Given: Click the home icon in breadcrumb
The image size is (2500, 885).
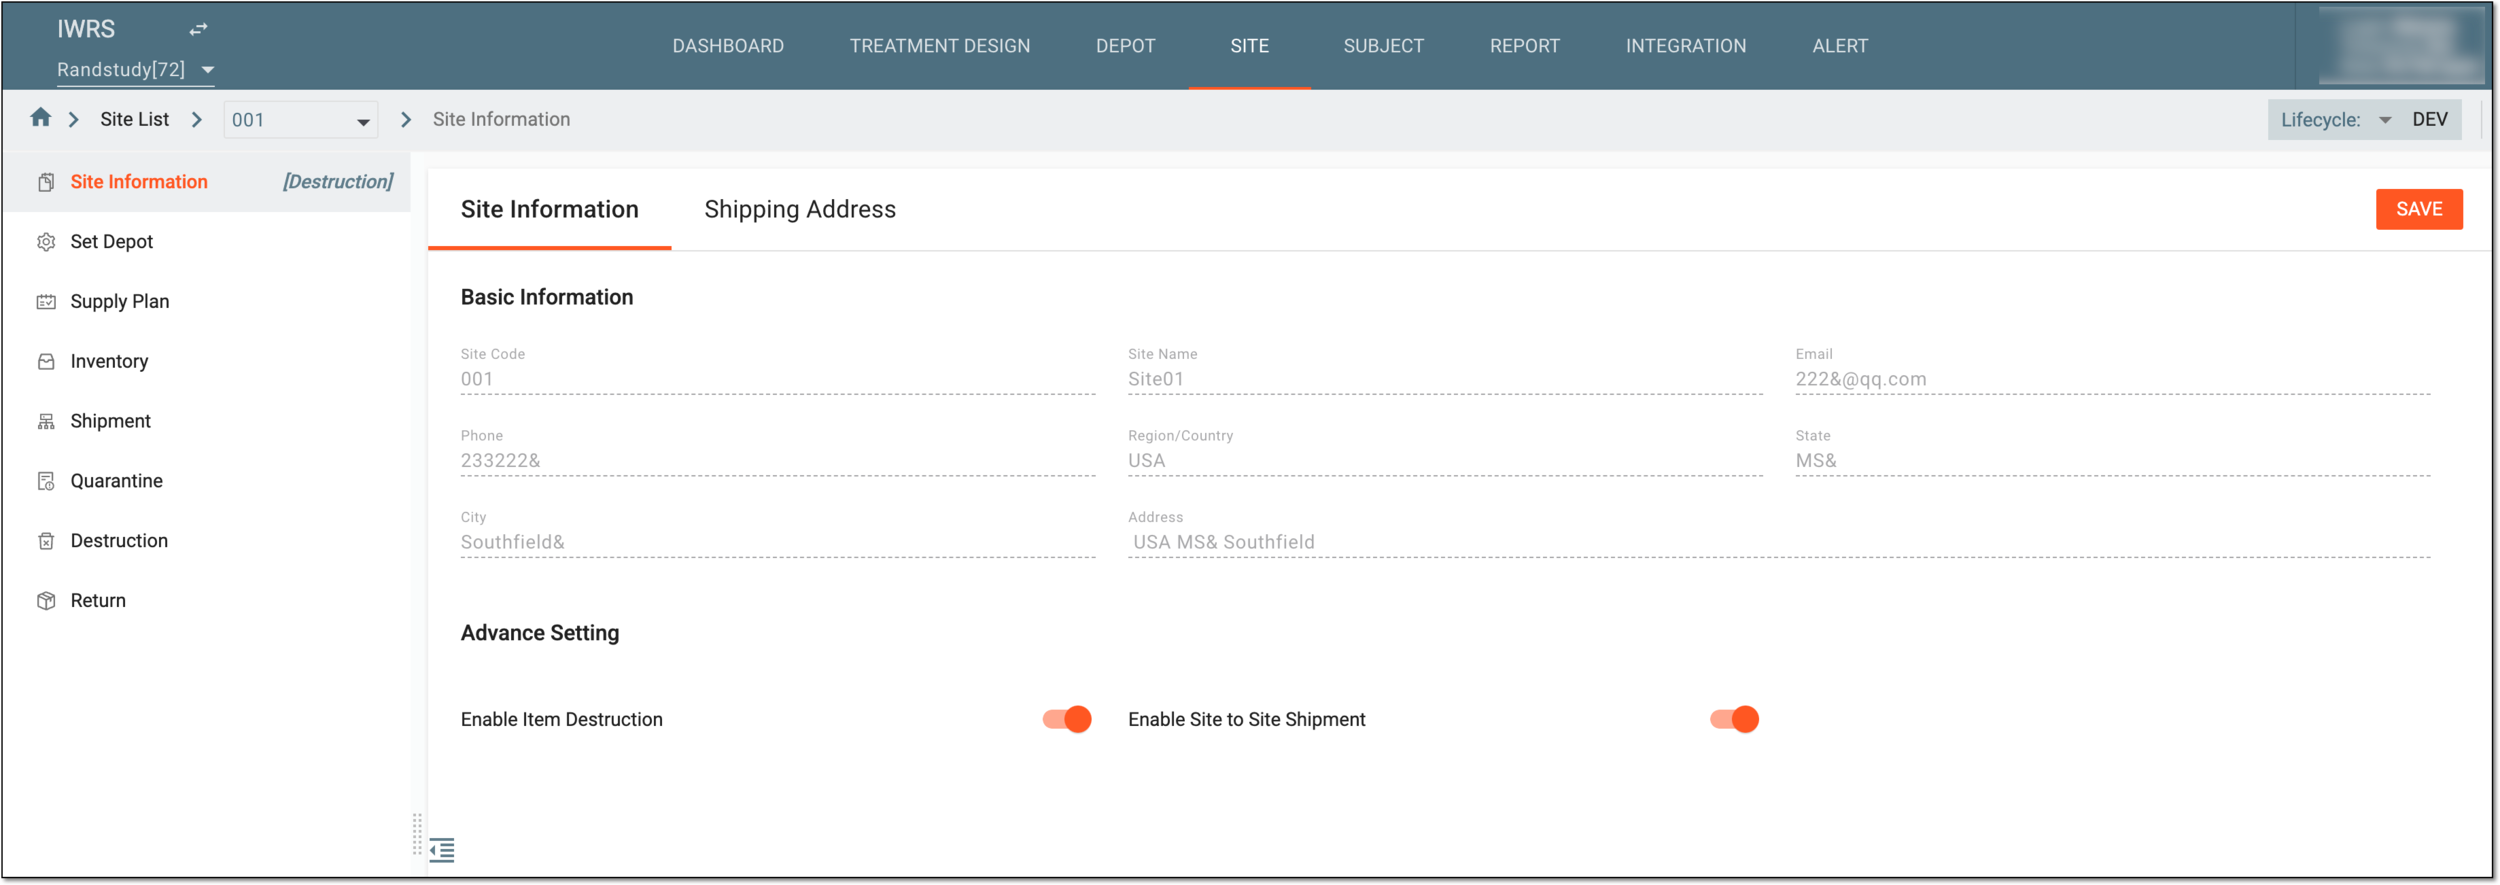Looking at the screenshot, I should (x=40, y=118).
